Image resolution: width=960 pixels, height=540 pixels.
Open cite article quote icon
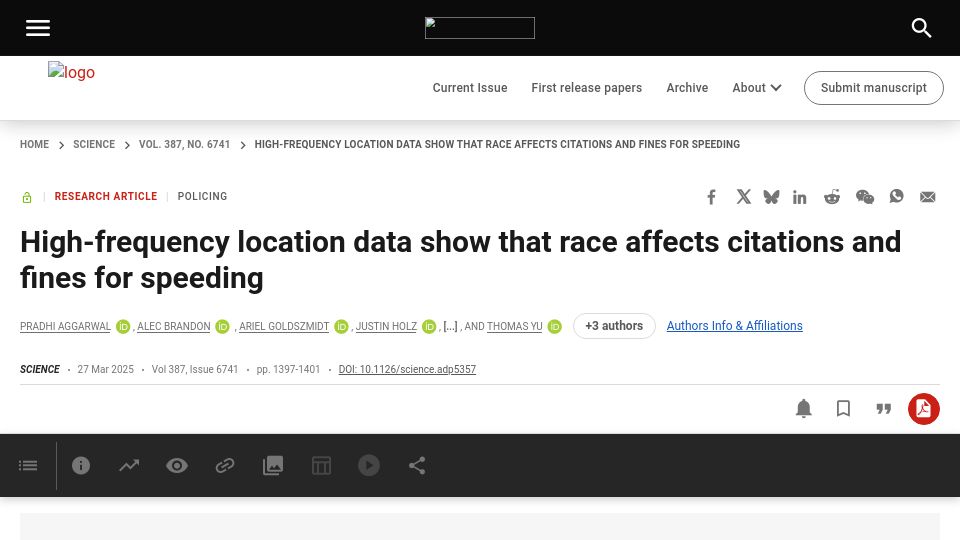click(x=883, y=408)
